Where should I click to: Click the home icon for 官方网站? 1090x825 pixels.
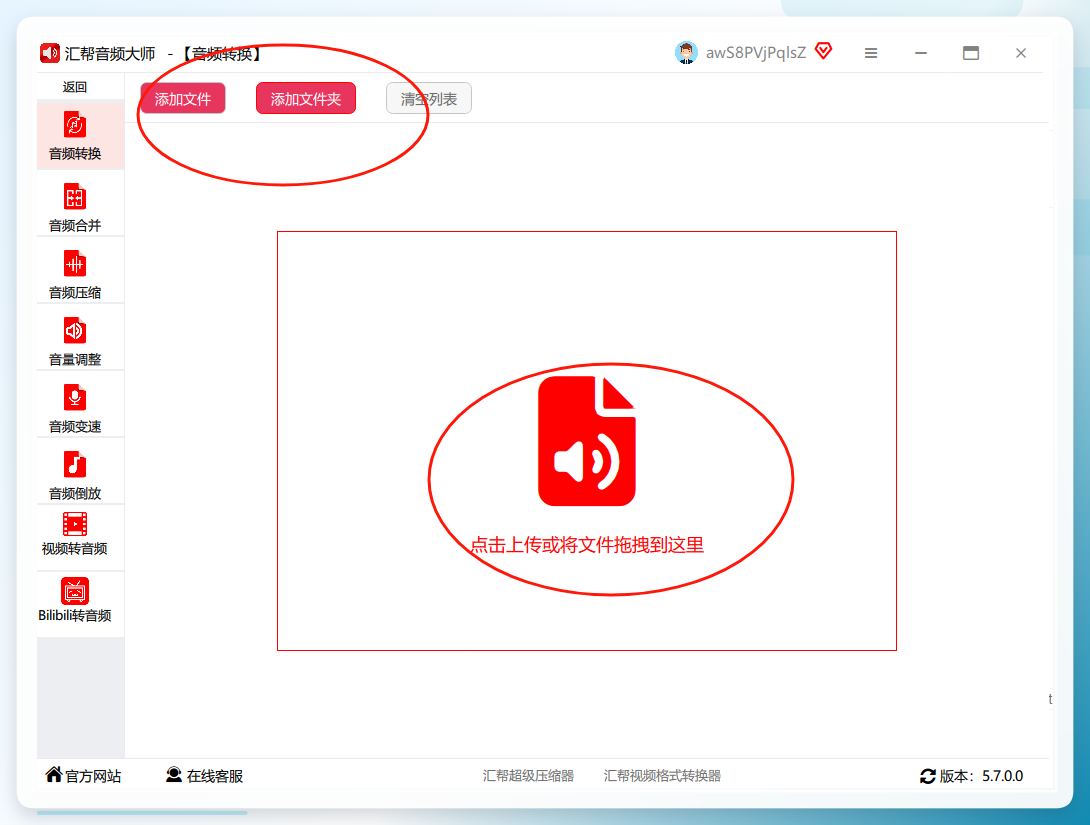point(54,774)
